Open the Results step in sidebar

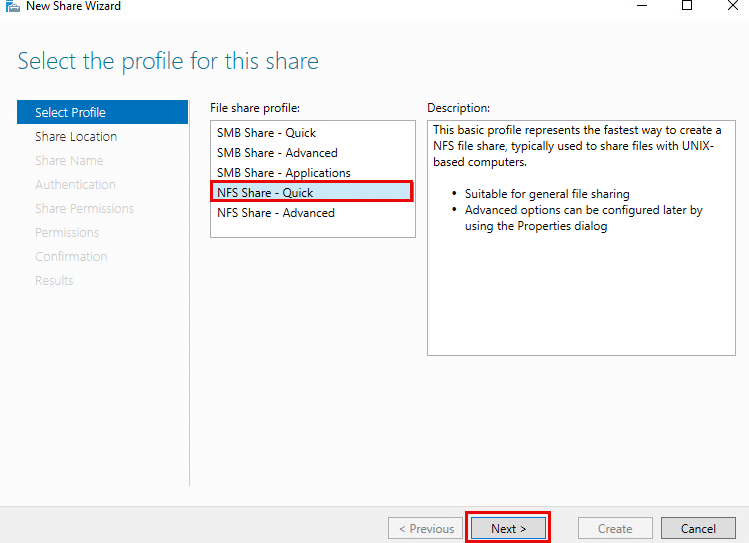click(54, 281)
